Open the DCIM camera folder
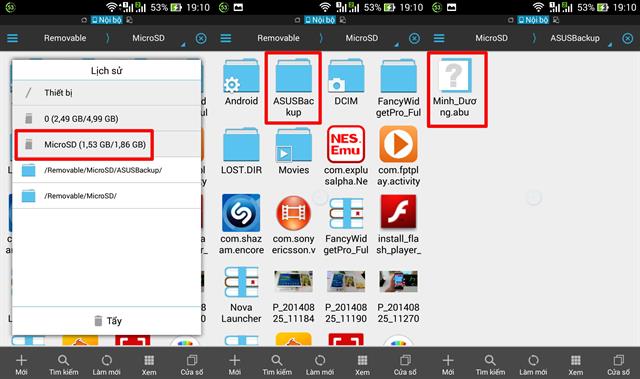 coord(346,83)
